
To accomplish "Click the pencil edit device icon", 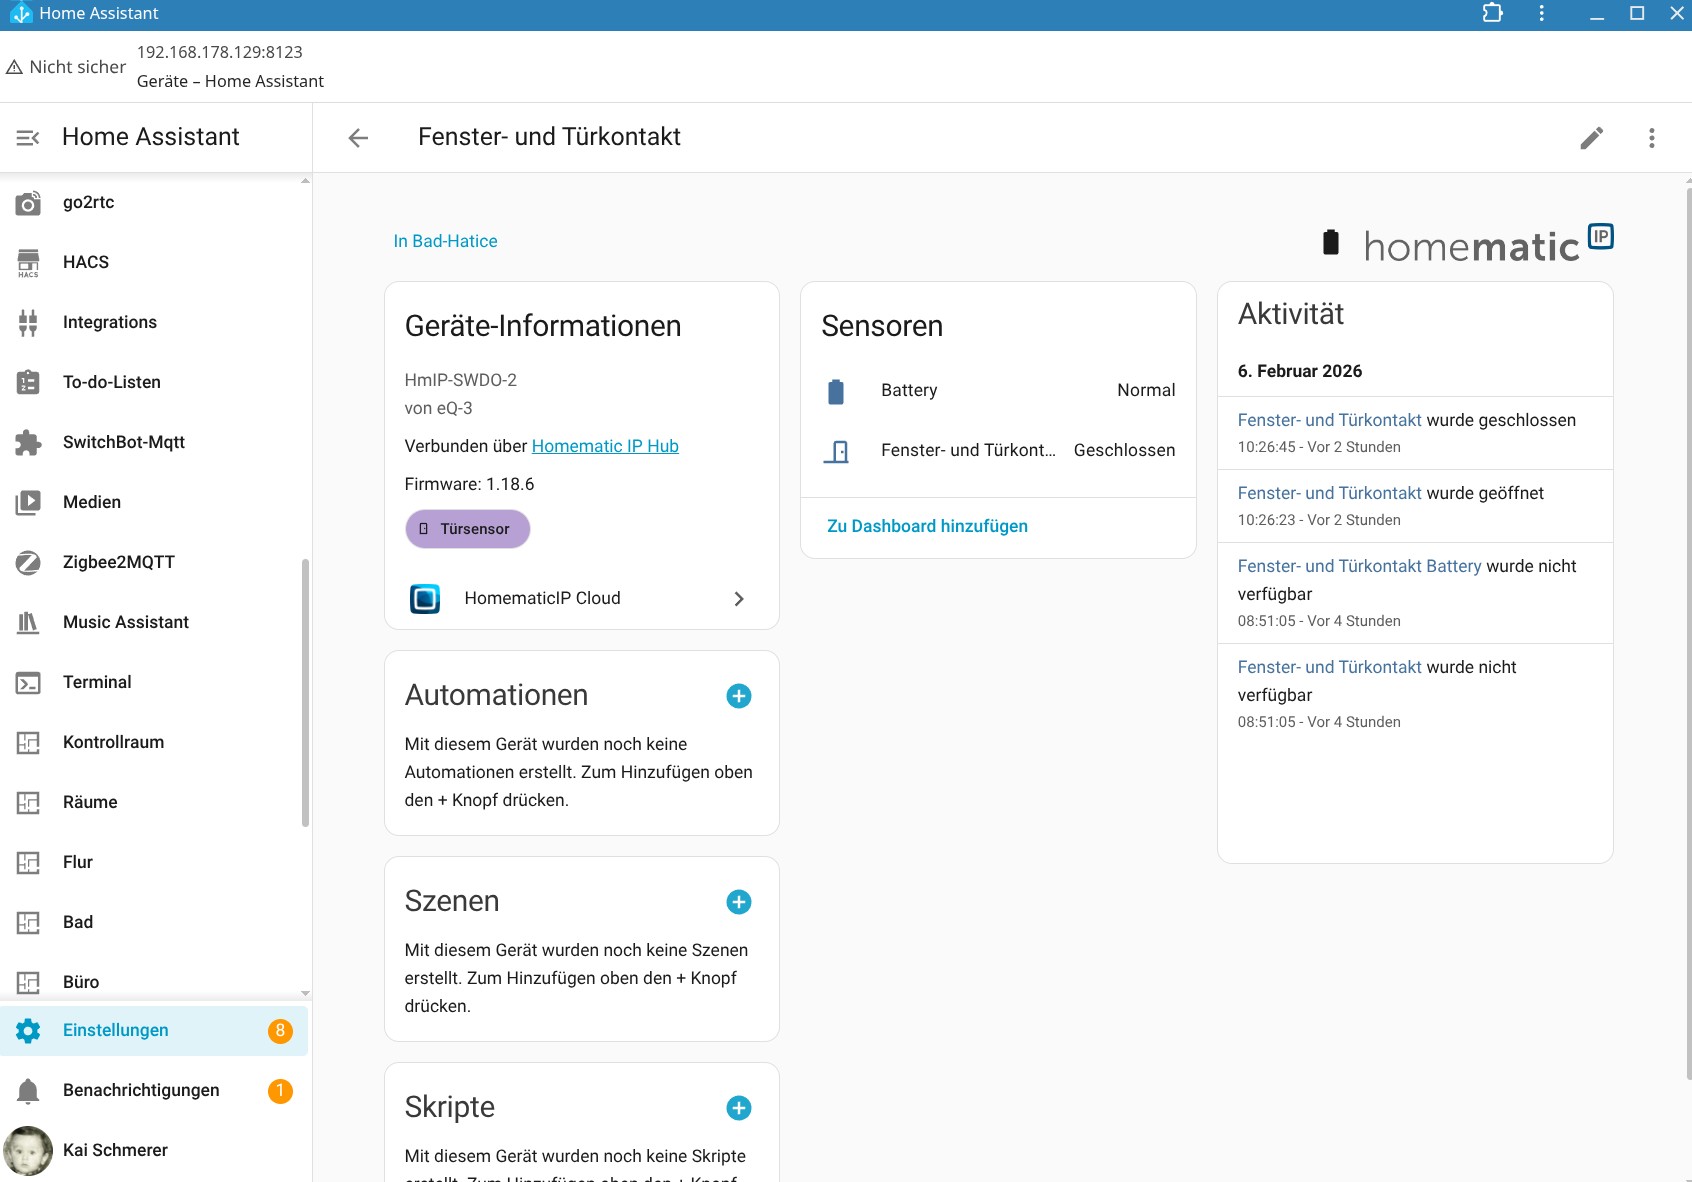I will [1591, 138].
